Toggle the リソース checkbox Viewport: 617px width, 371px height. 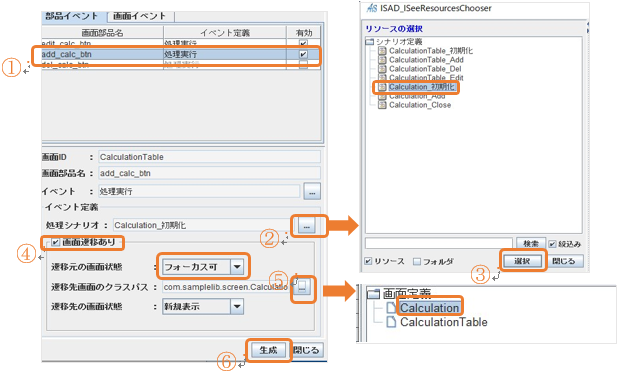(x=368, y=261)
